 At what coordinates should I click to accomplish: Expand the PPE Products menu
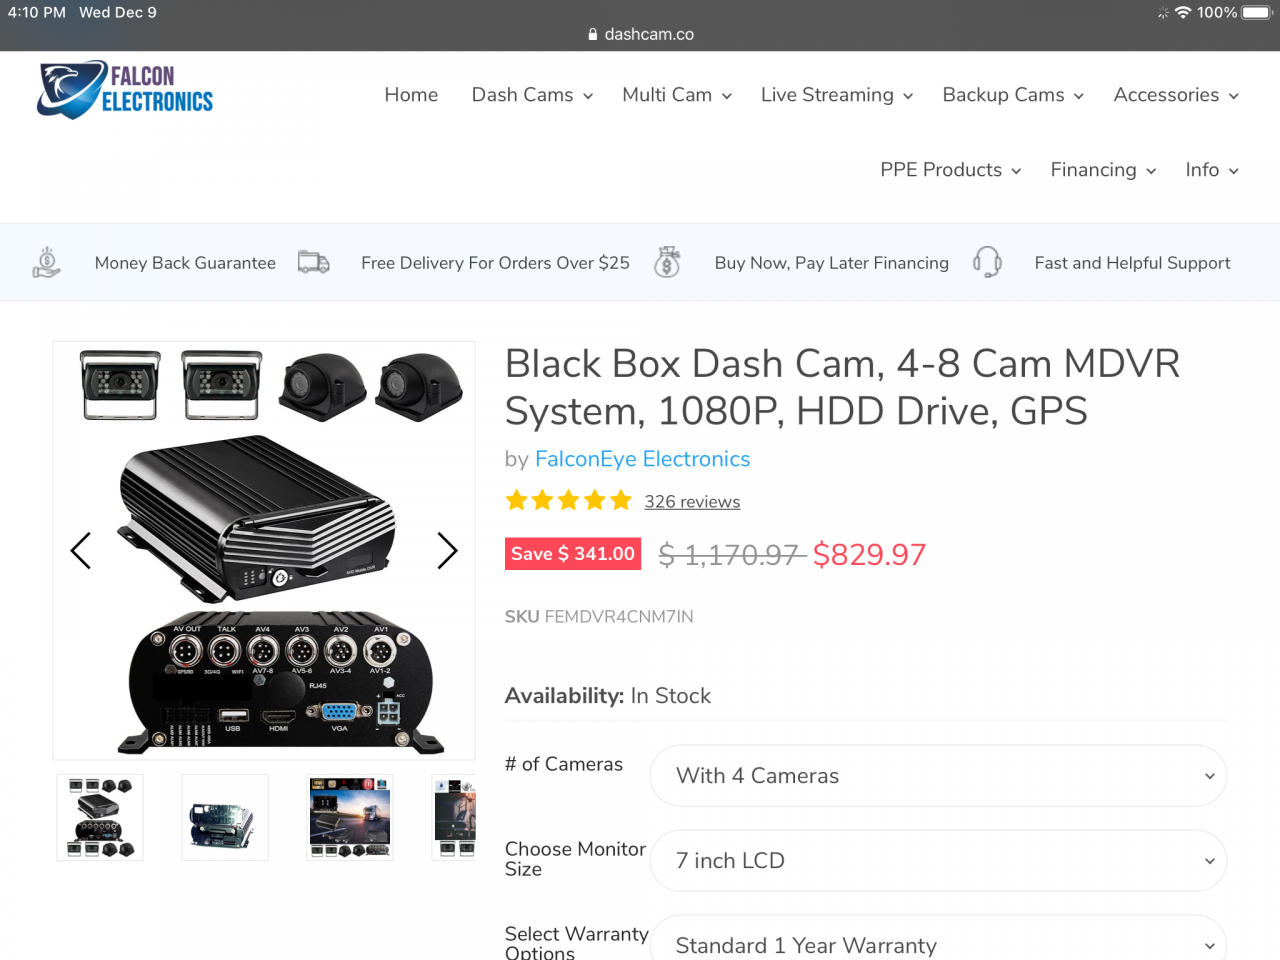click(950, 170)
